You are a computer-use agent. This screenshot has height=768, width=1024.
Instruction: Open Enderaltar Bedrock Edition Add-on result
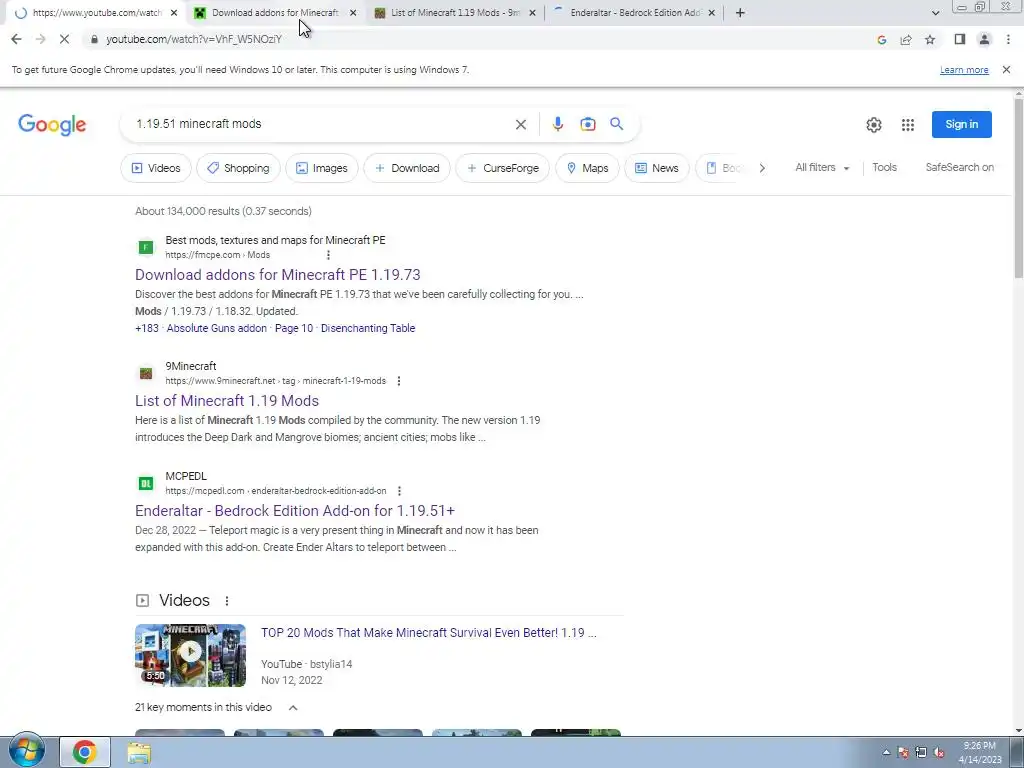tap(295, 511)
